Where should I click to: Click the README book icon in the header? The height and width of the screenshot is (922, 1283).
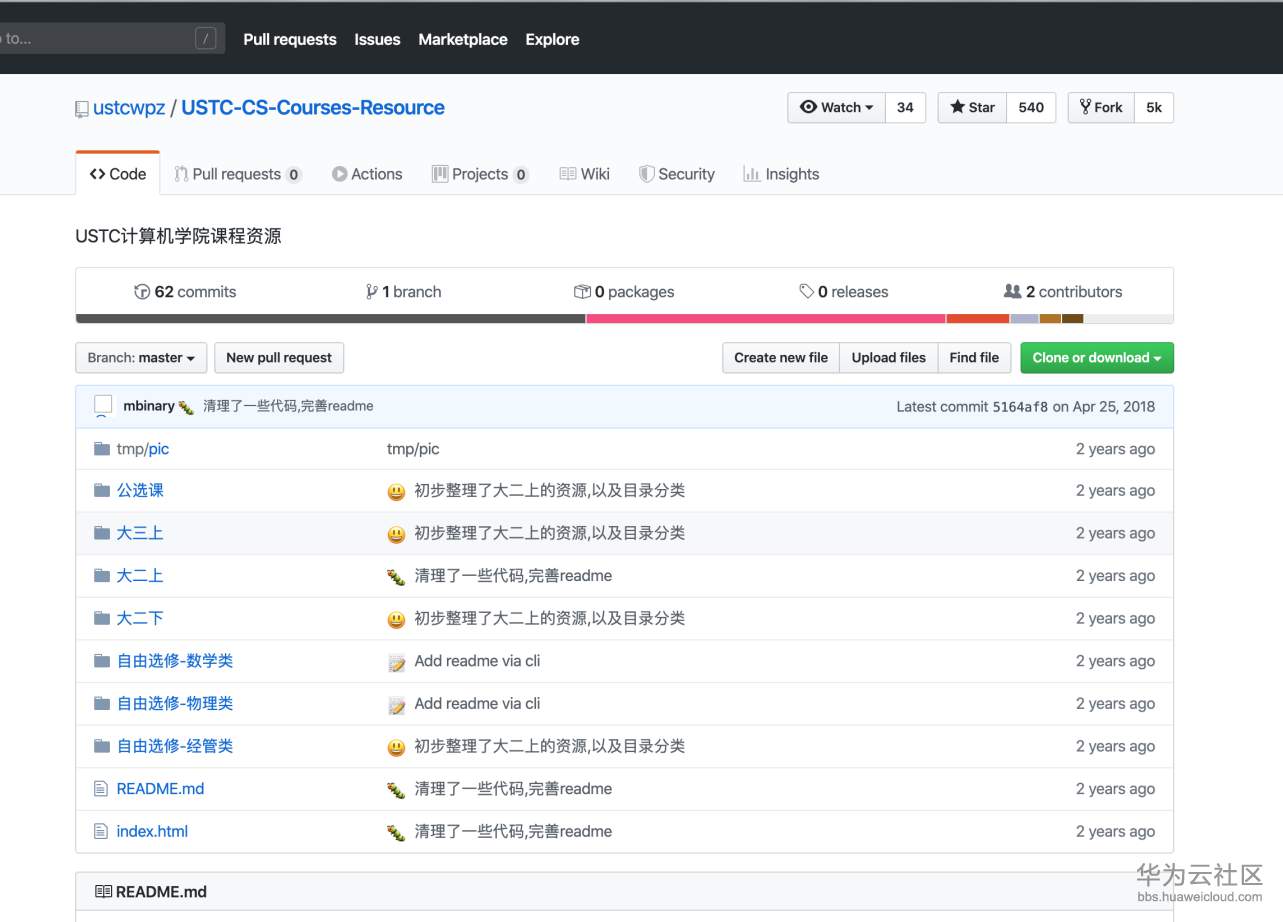tap(103, 892)
